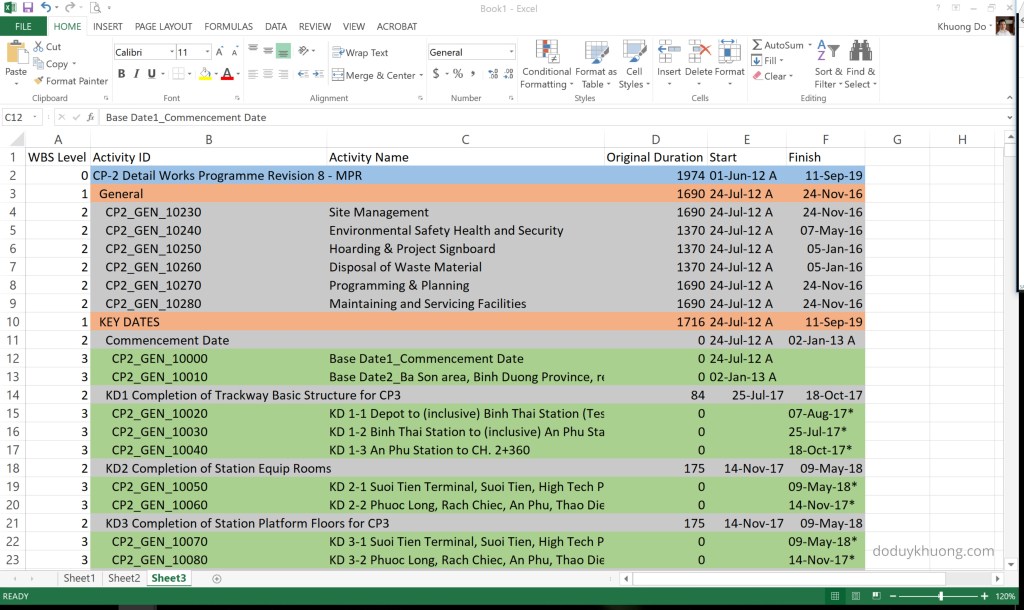
Task: Select the Format Painter tool
Action: pos(70,81)
